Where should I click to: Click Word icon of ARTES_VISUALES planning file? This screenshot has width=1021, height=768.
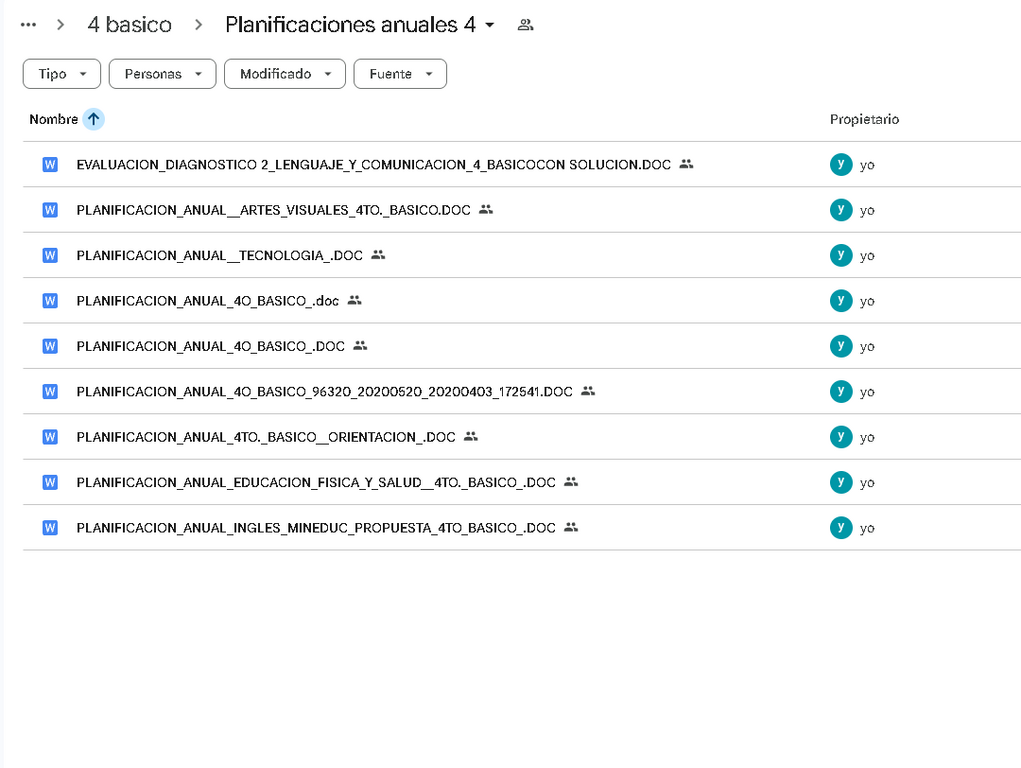point(50,210)
